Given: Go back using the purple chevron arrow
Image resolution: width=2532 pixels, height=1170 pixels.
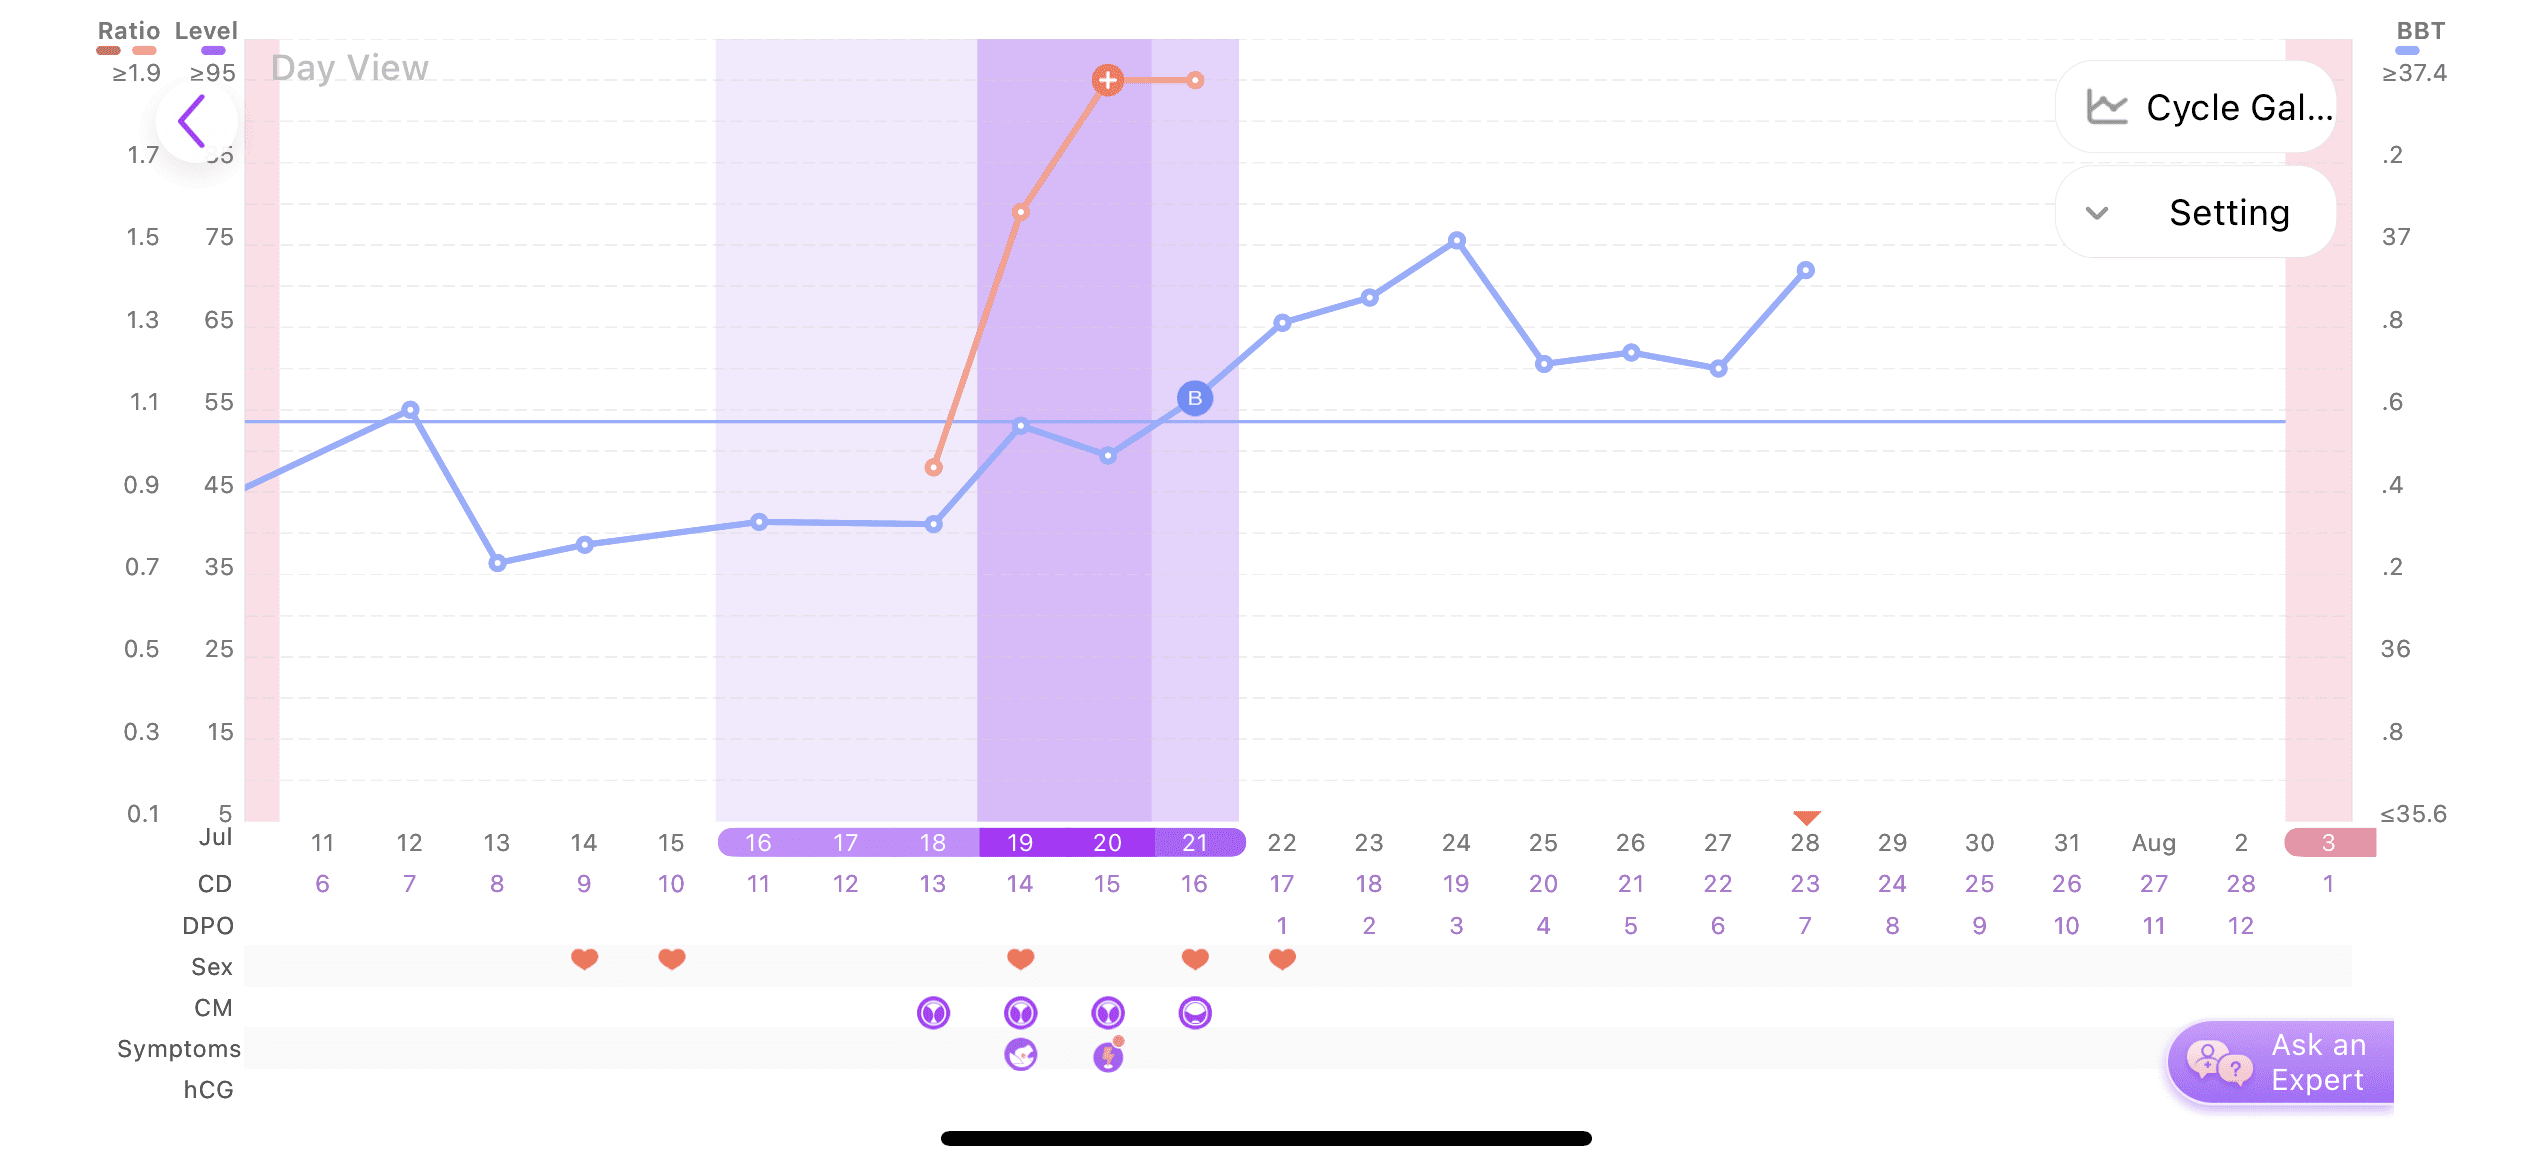Looking at the screenshot, I should point(194,121).
